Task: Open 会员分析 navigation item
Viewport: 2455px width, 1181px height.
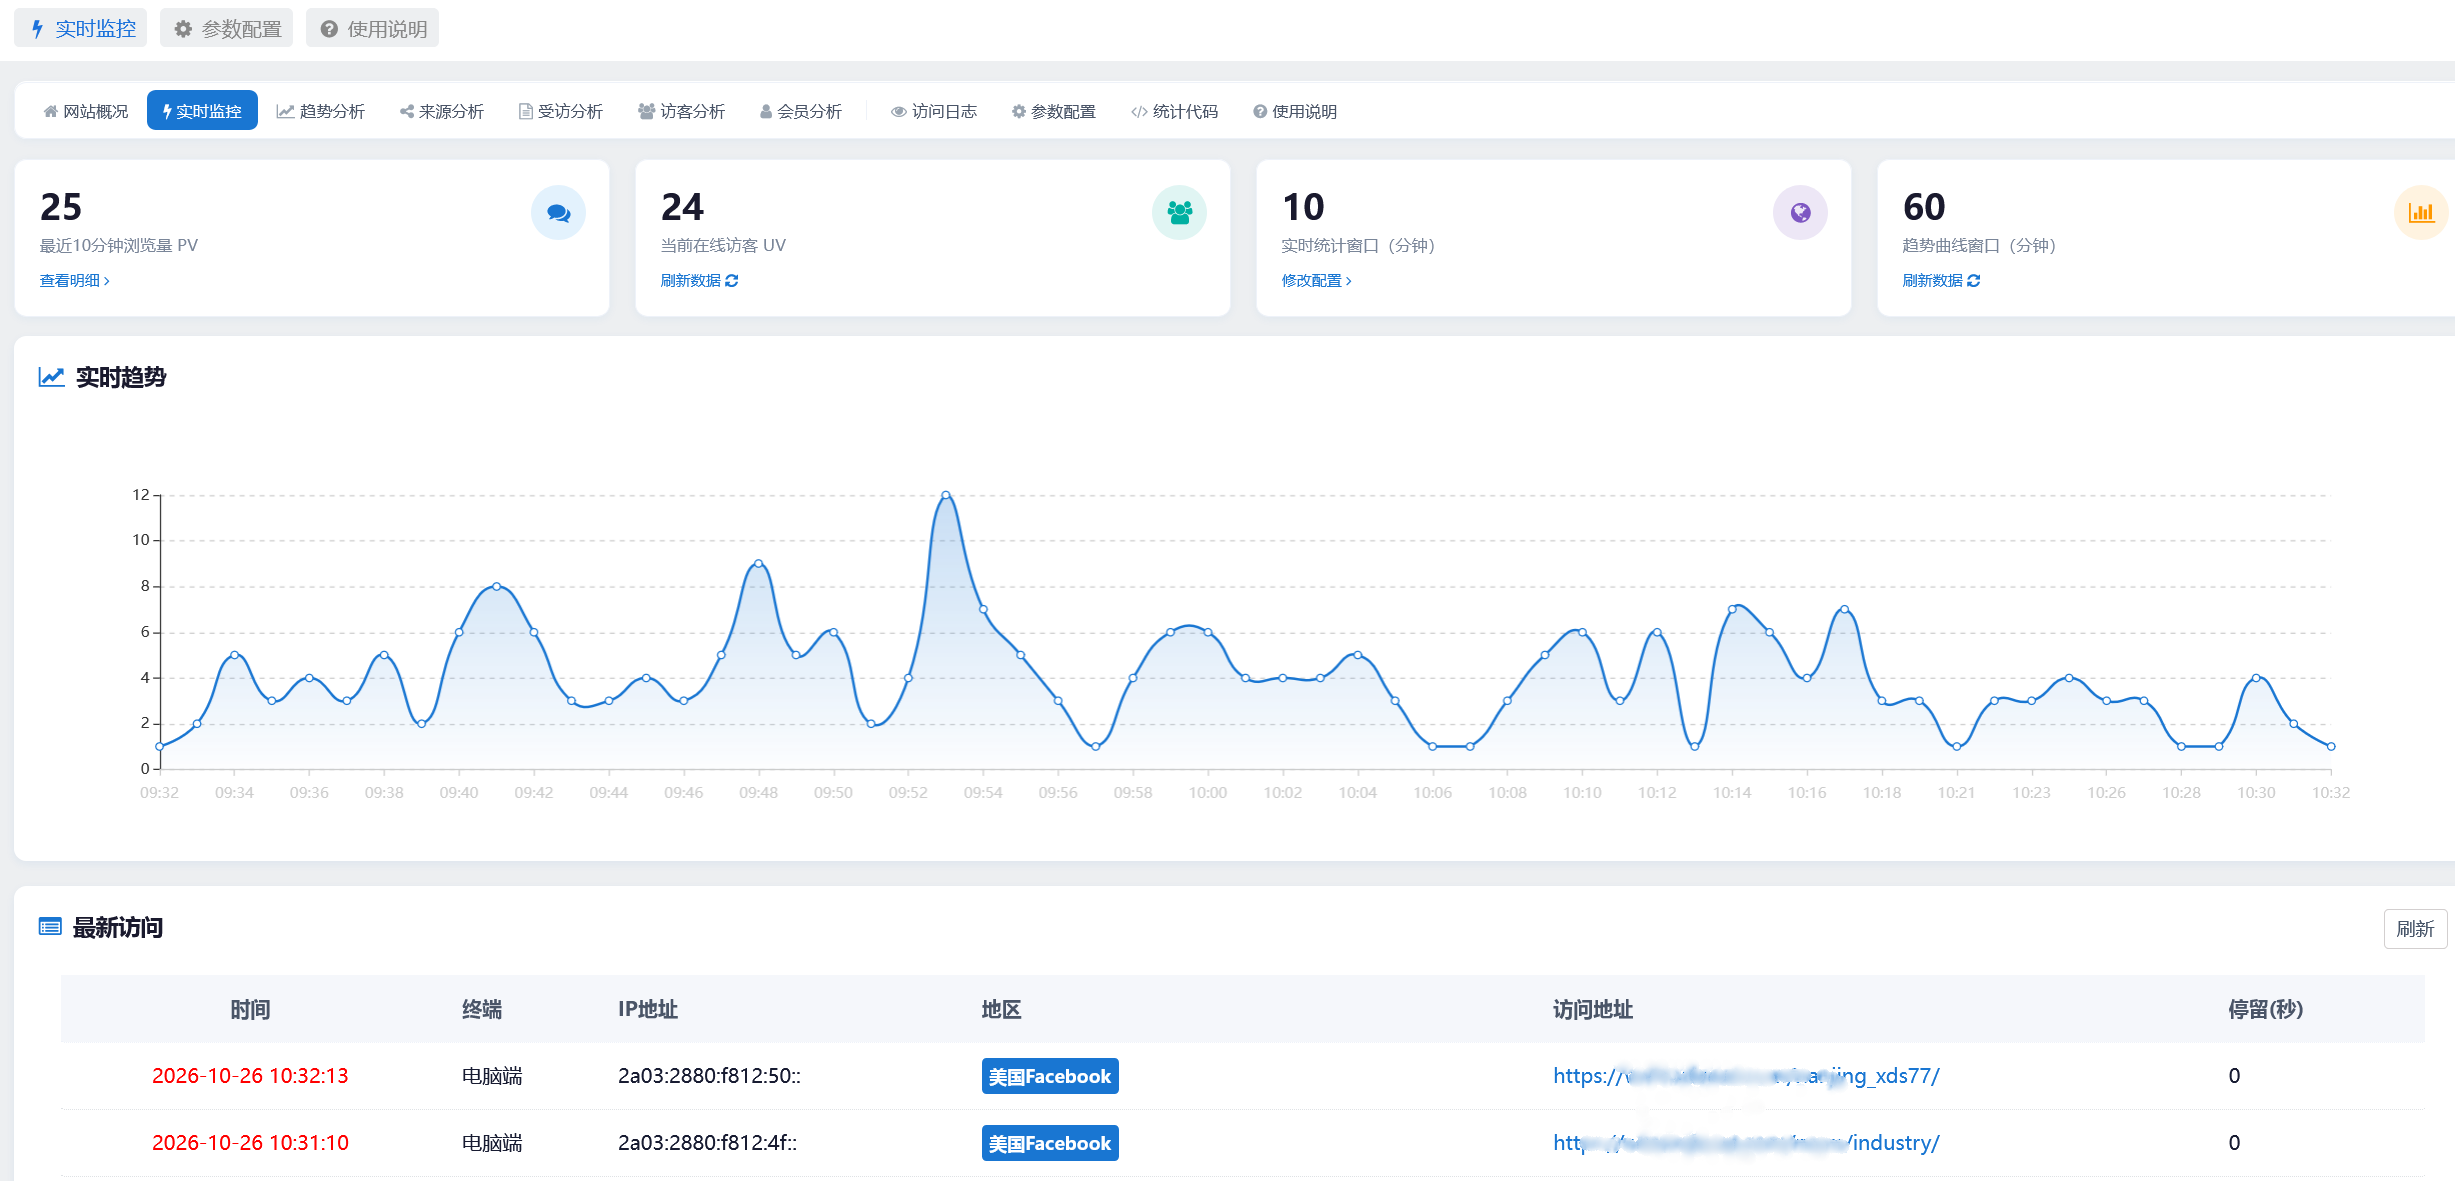Action: click(x=800, y=111)
